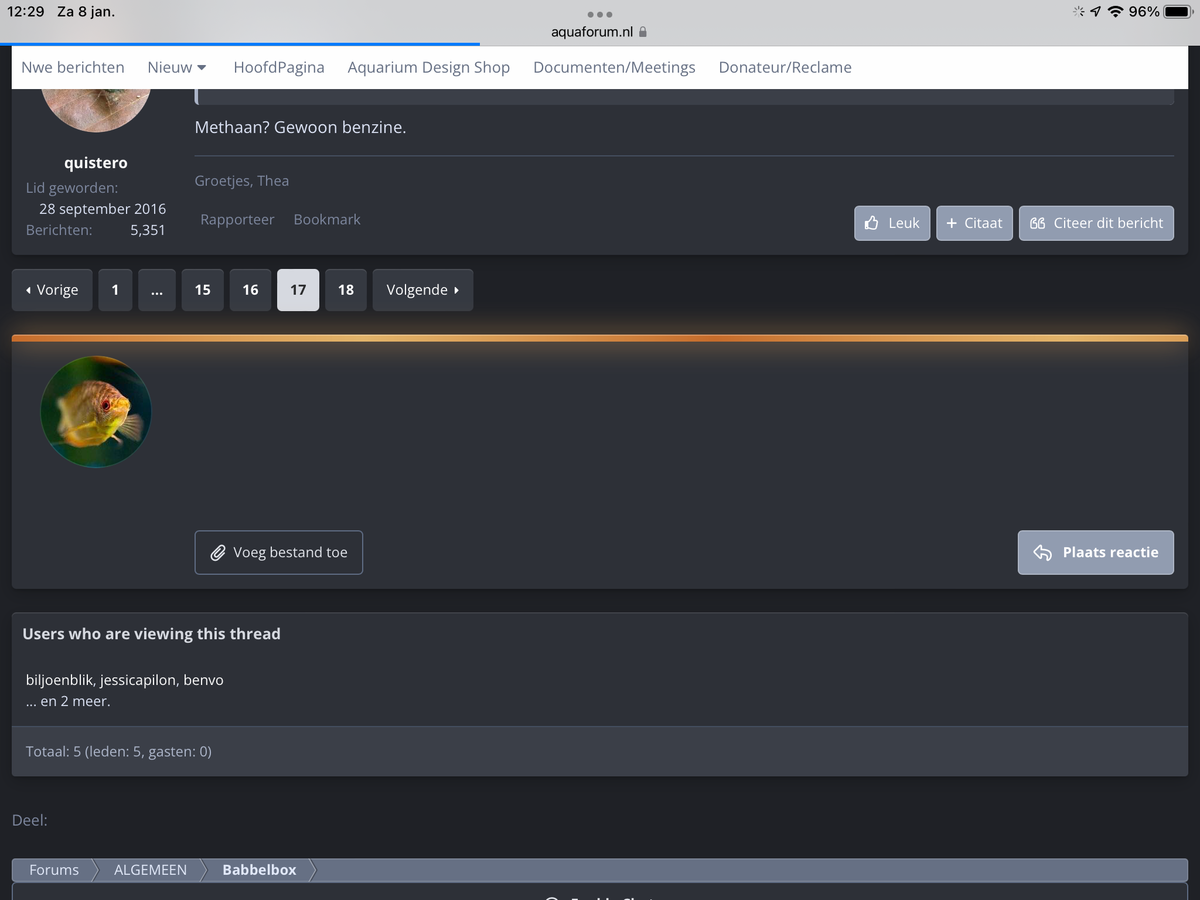Submit reply using Plaats reactie
1200x900 pixels.
pyautogui.click(x=1095, y=552)
